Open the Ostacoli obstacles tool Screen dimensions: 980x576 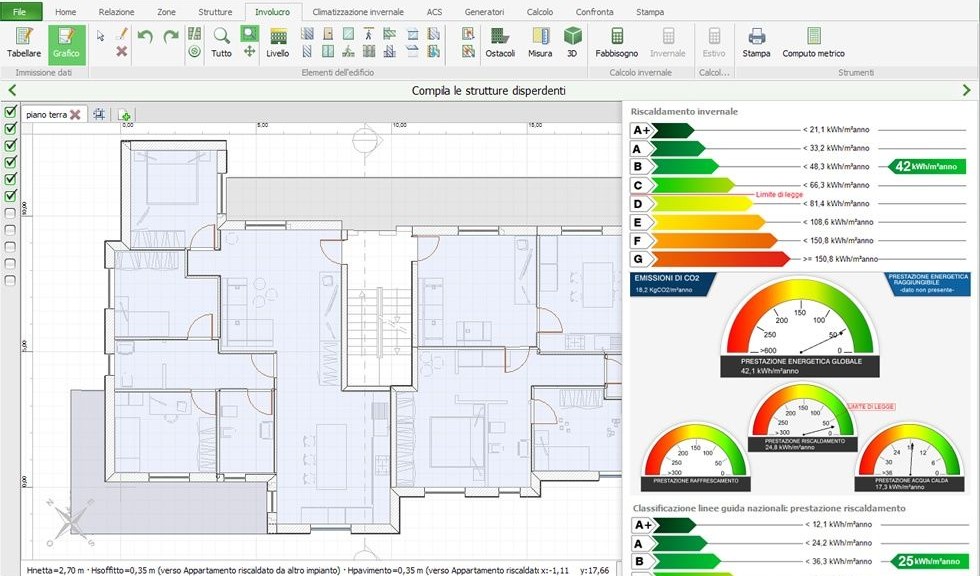click(500, 42)
